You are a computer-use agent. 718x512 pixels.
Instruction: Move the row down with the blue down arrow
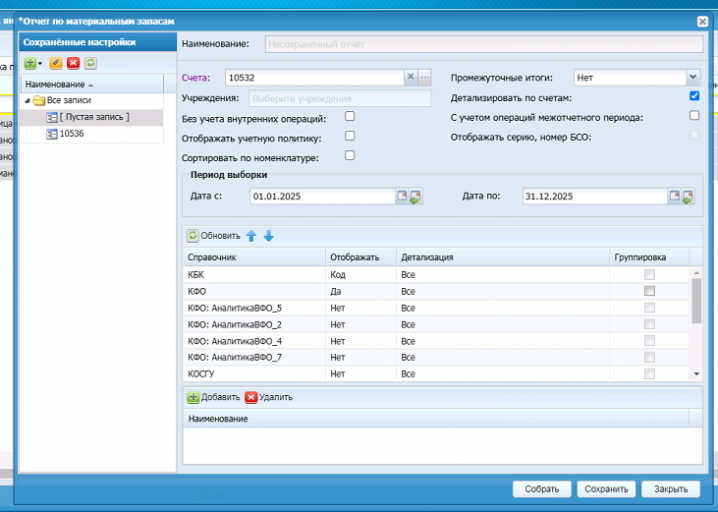269,236
